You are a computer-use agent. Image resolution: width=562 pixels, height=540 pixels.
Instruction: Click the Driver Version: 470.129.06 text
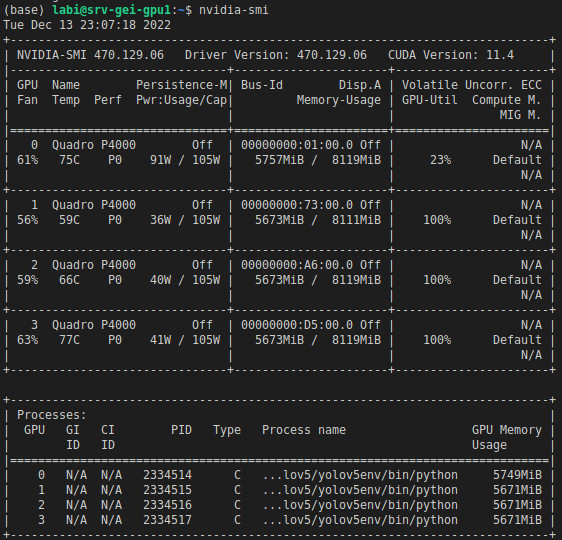276,55
